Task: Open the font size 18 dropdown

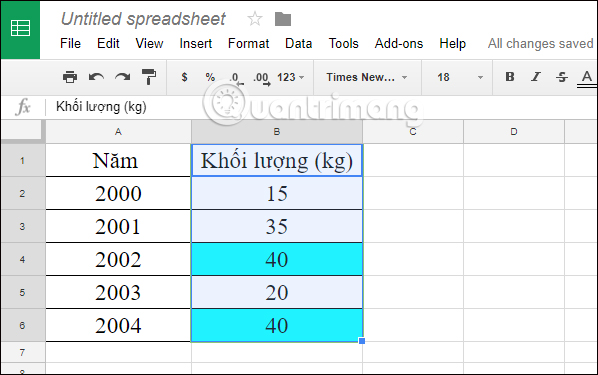Action: [460, 77]
